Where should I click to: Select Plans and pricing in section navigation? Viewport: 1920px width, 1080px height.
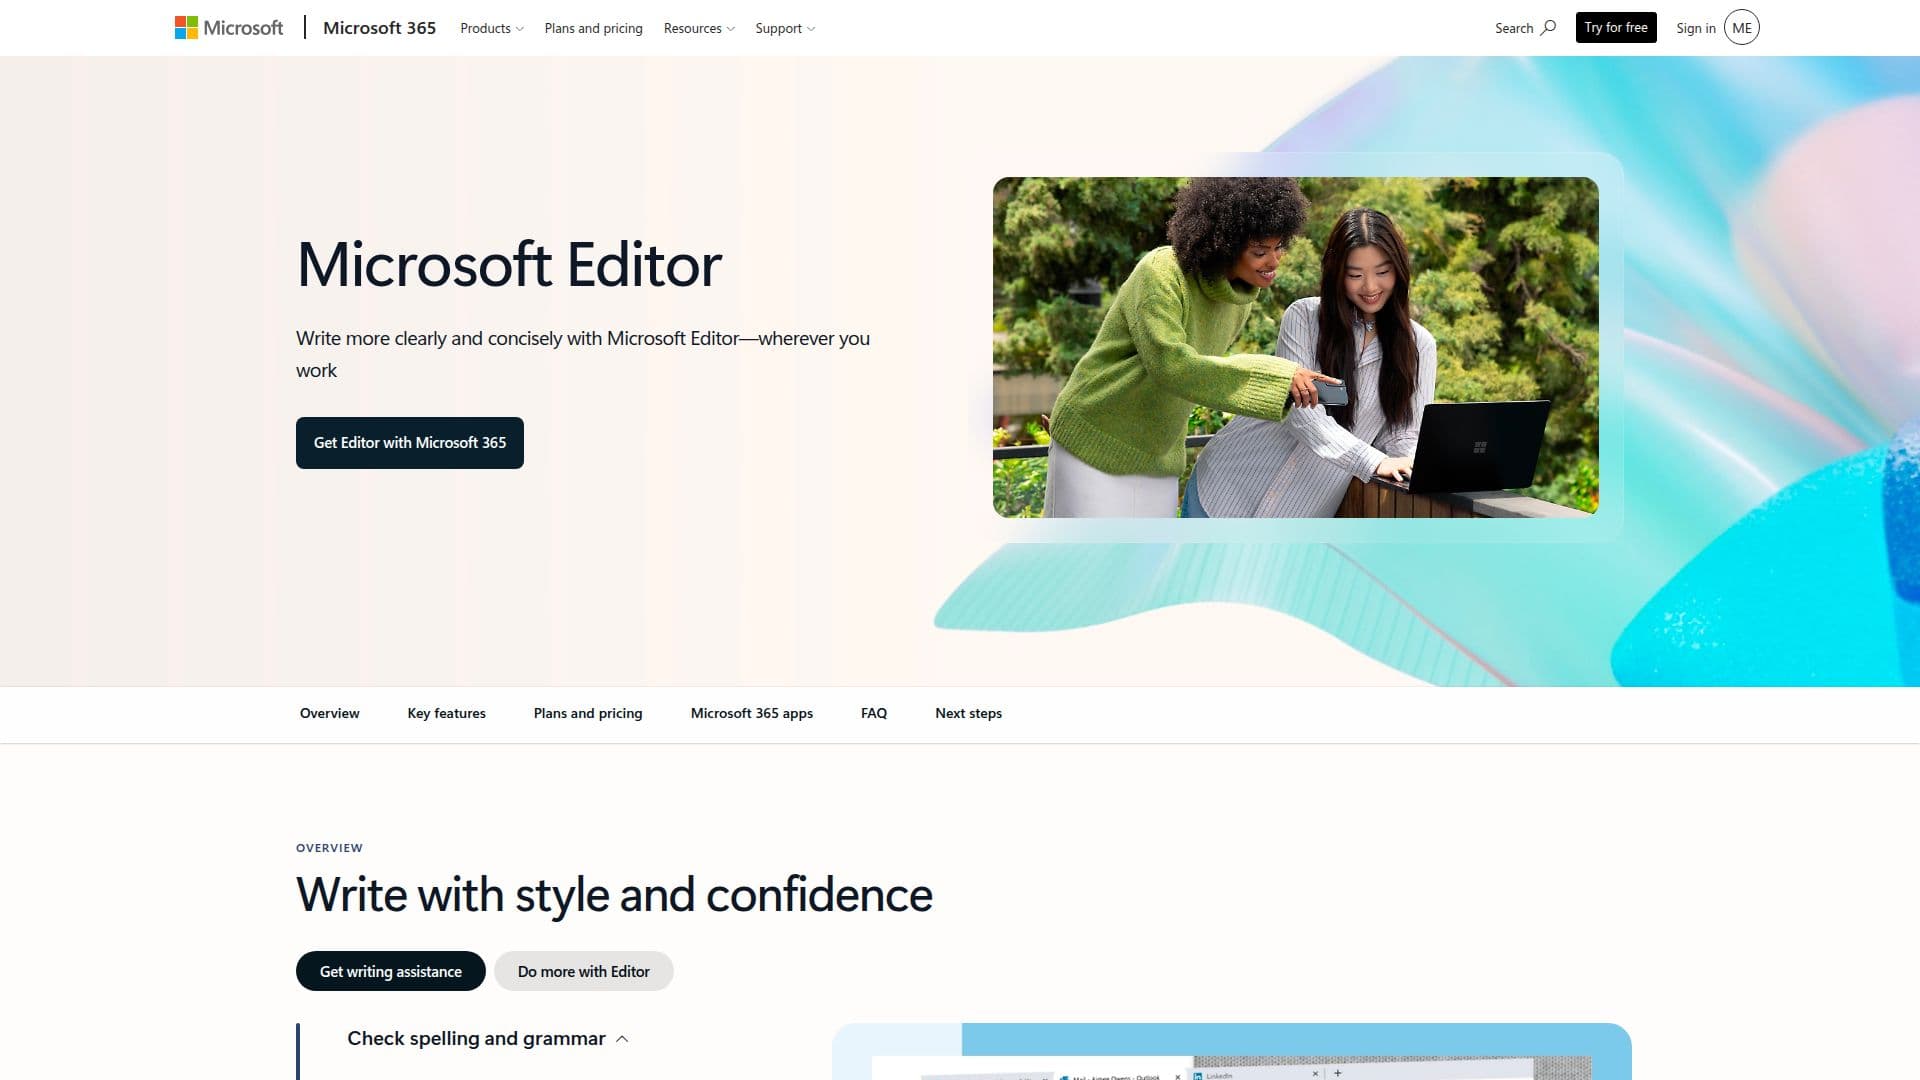coord(588,713)
